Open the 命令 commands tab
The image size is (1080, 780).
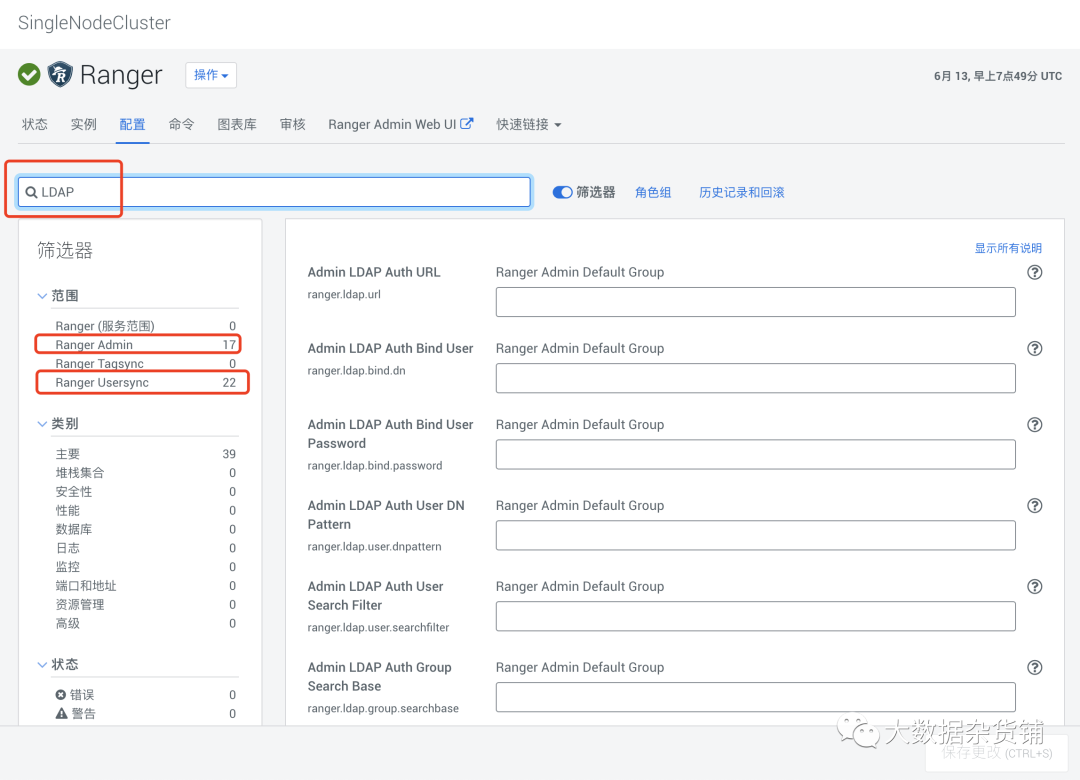pos(181,125)
